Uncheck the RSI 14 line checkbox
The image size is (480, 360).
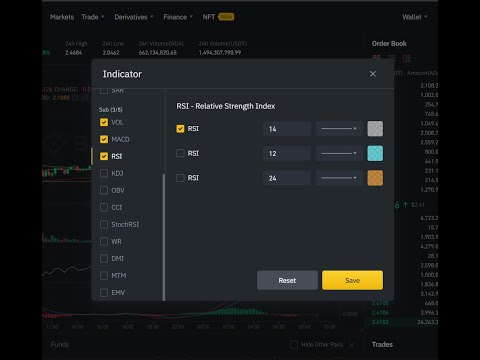coord(180,129)
